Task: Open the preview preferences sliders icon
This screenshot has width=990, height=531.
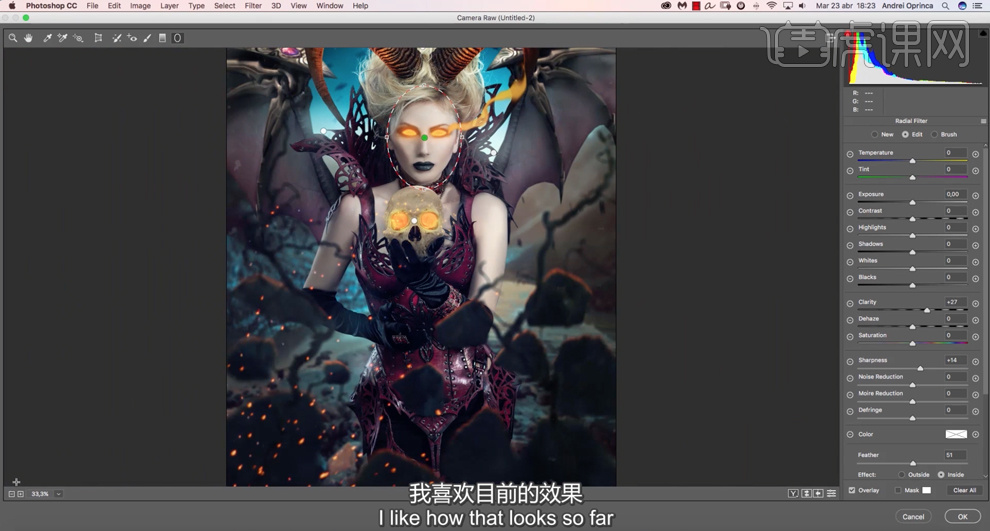Action: coord(832,493)
